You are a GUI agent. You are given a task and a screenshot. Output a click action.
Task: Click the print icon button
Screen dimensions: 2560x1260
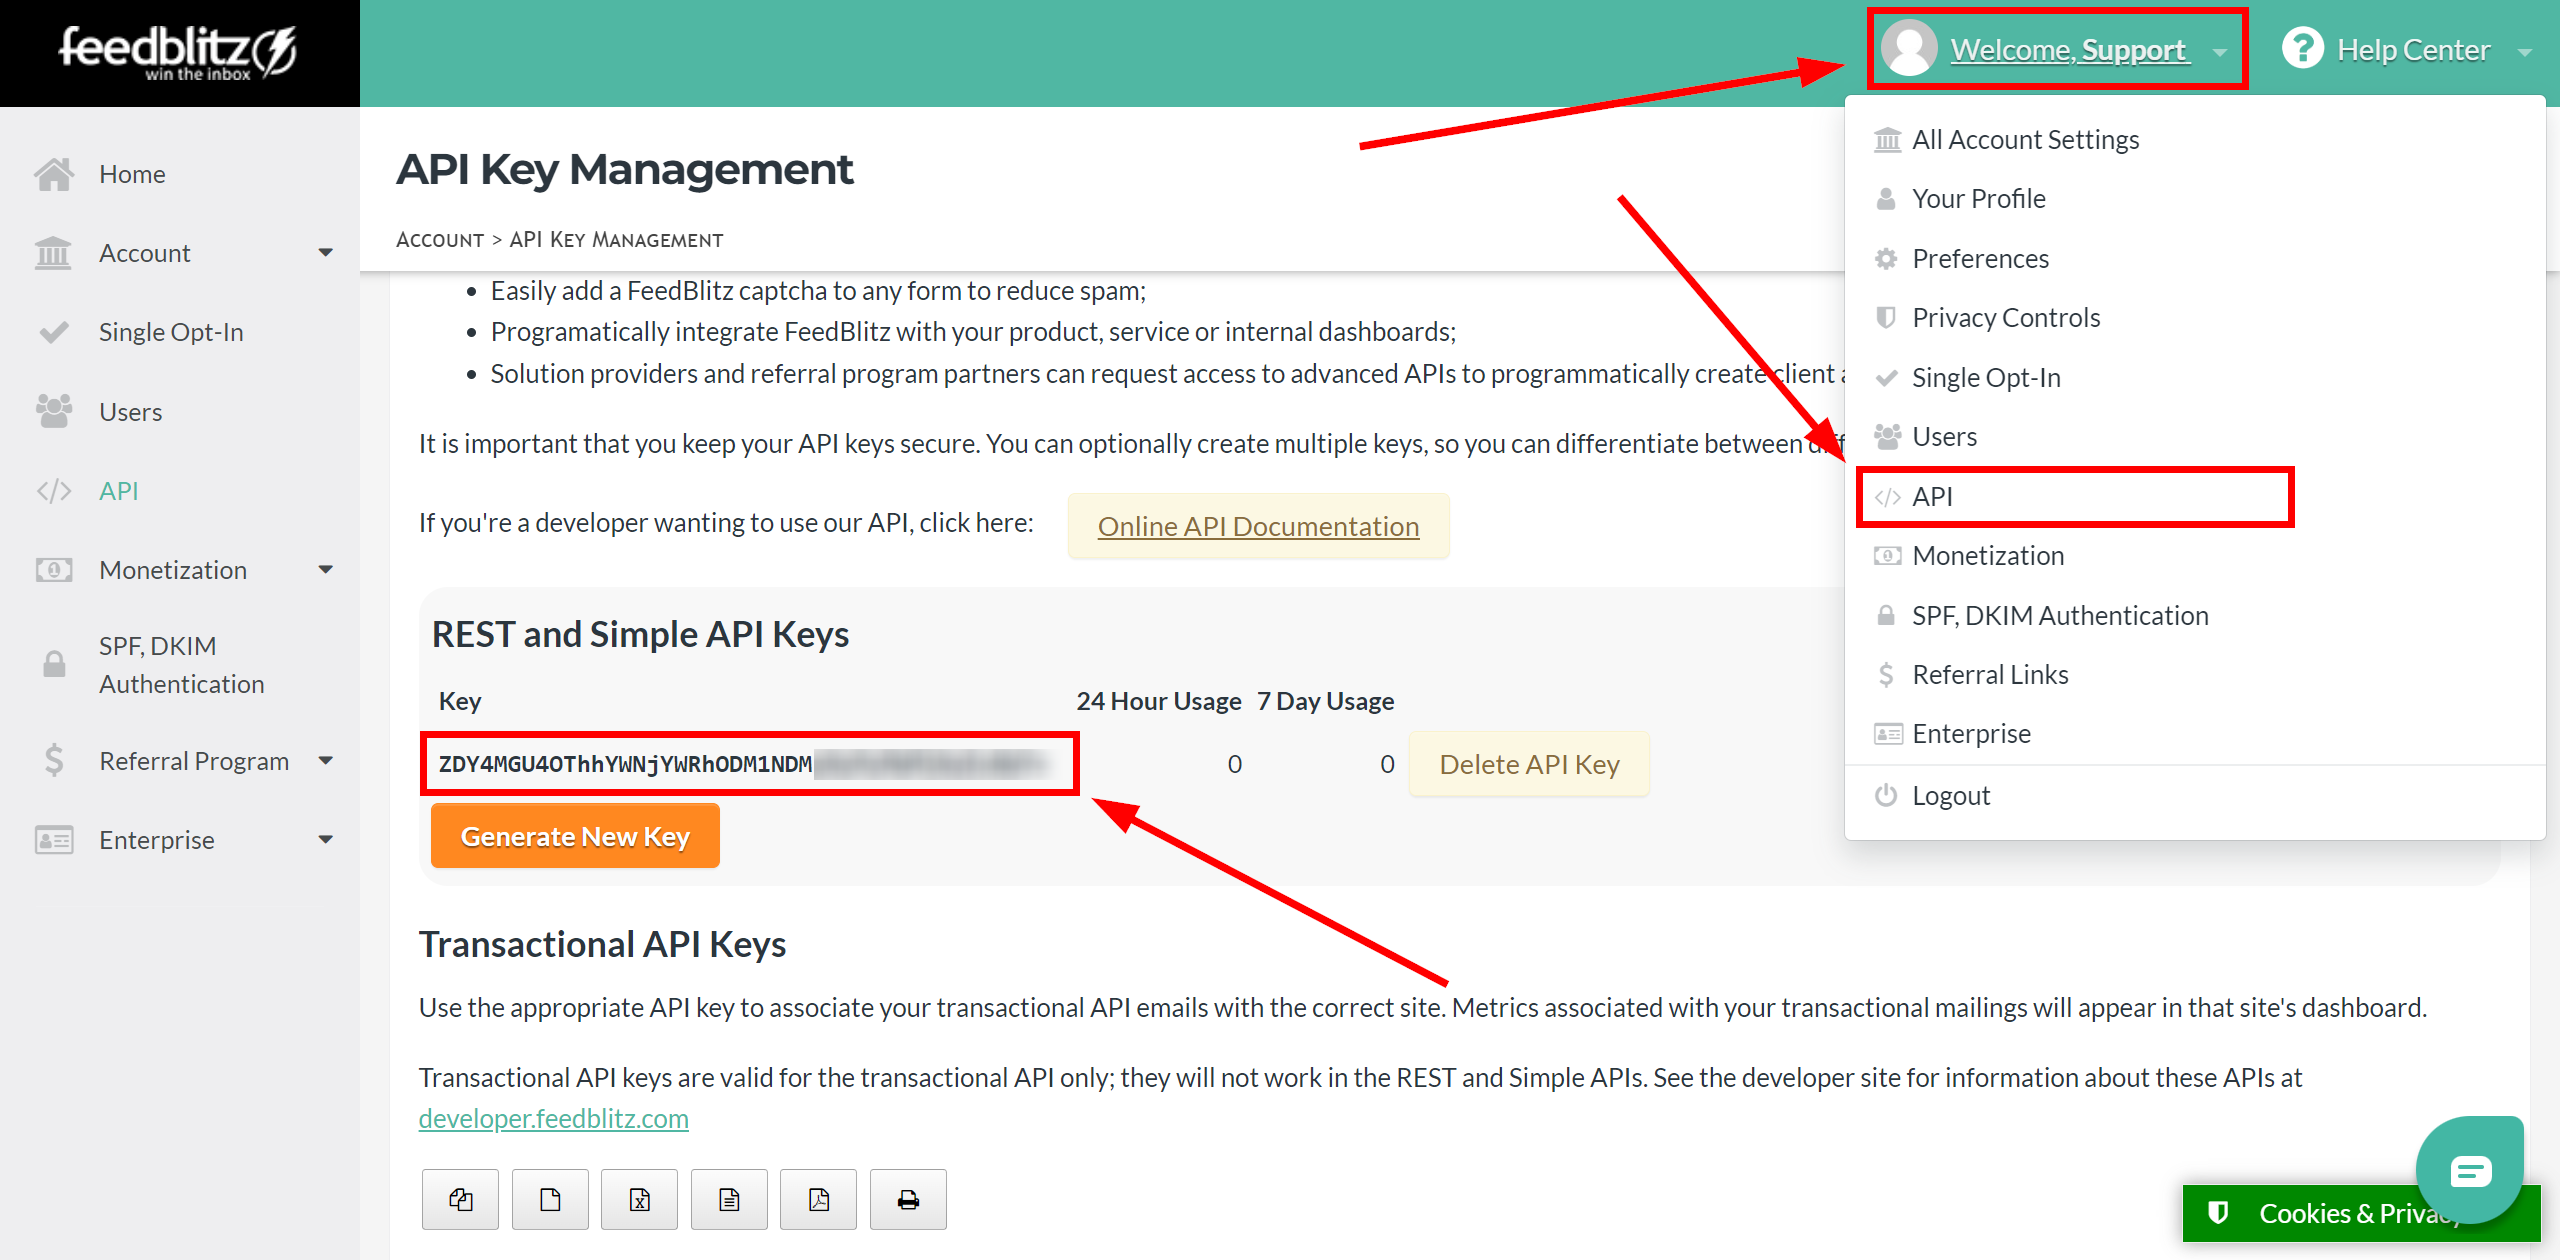pos(908,1199)
